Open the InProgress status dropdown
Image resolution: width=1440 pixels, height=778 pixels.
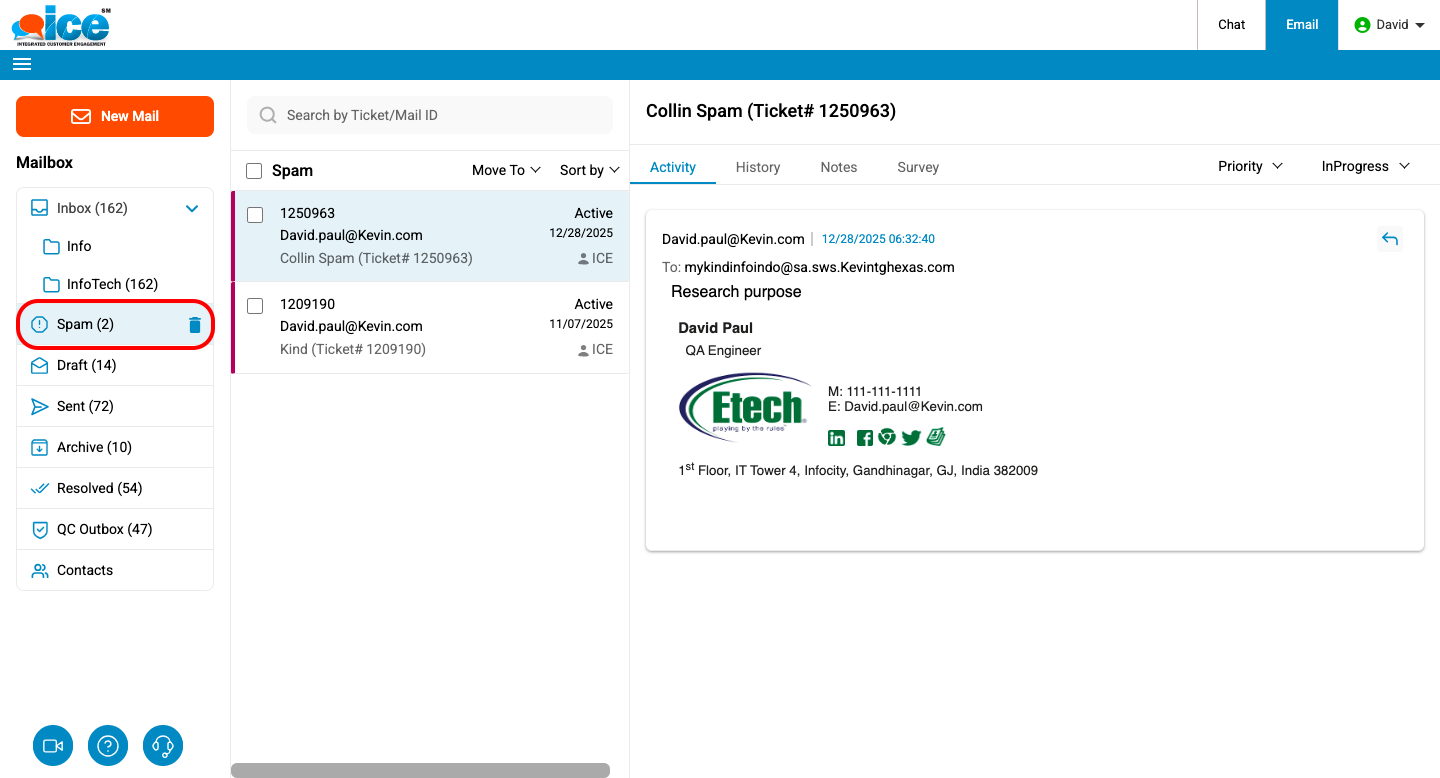click(x=1365, y=166)
